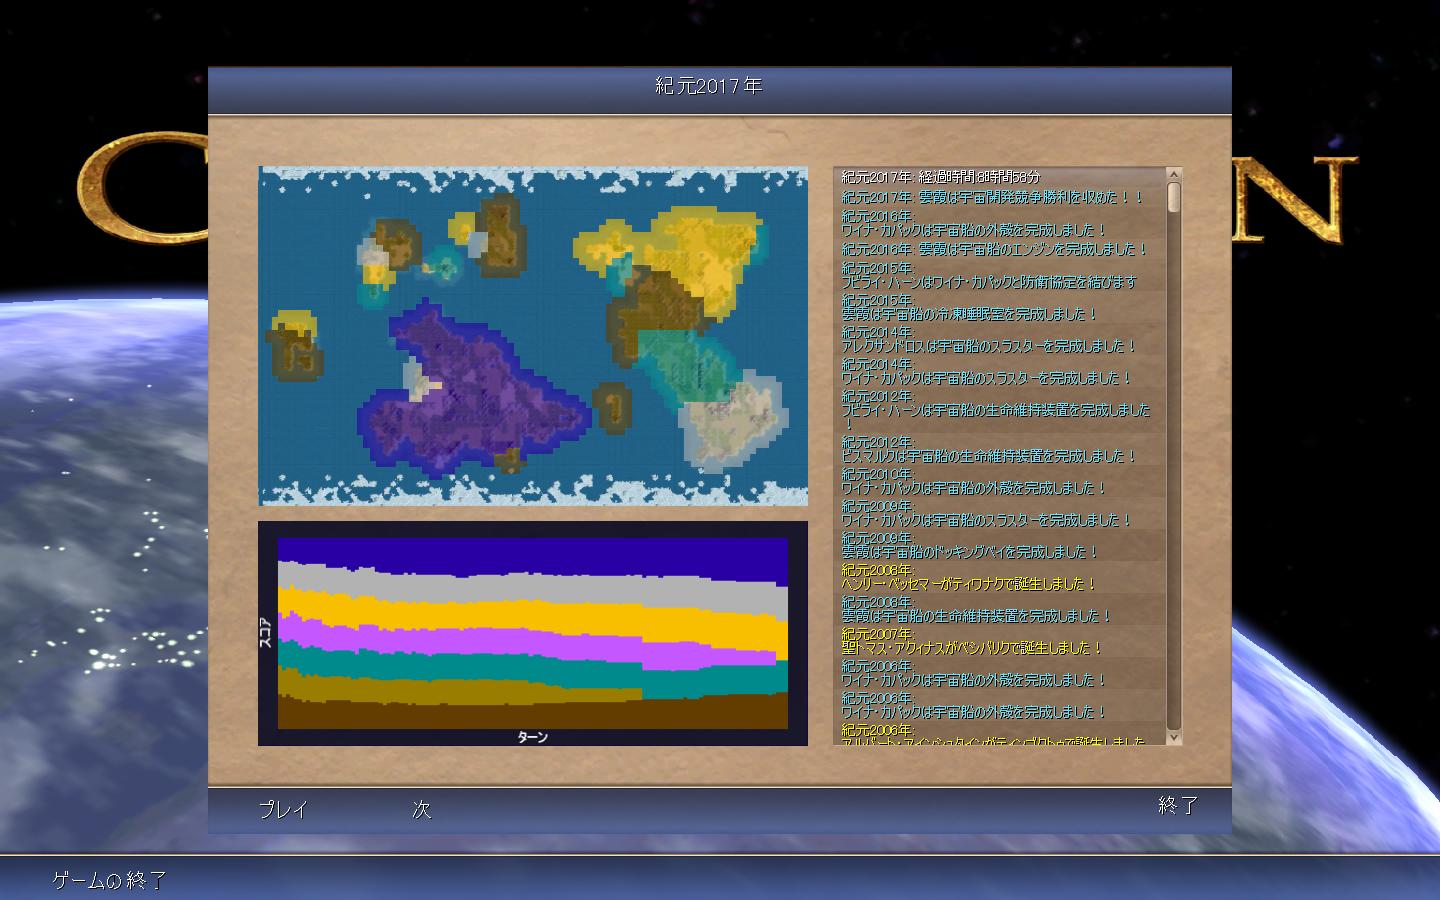The width and height of the screenshot is (1440, 900).
Task: Select the ヘンリー・ベッセマー ティワナク log entry
Action: pyautogui.click(x=1000, y=577)
